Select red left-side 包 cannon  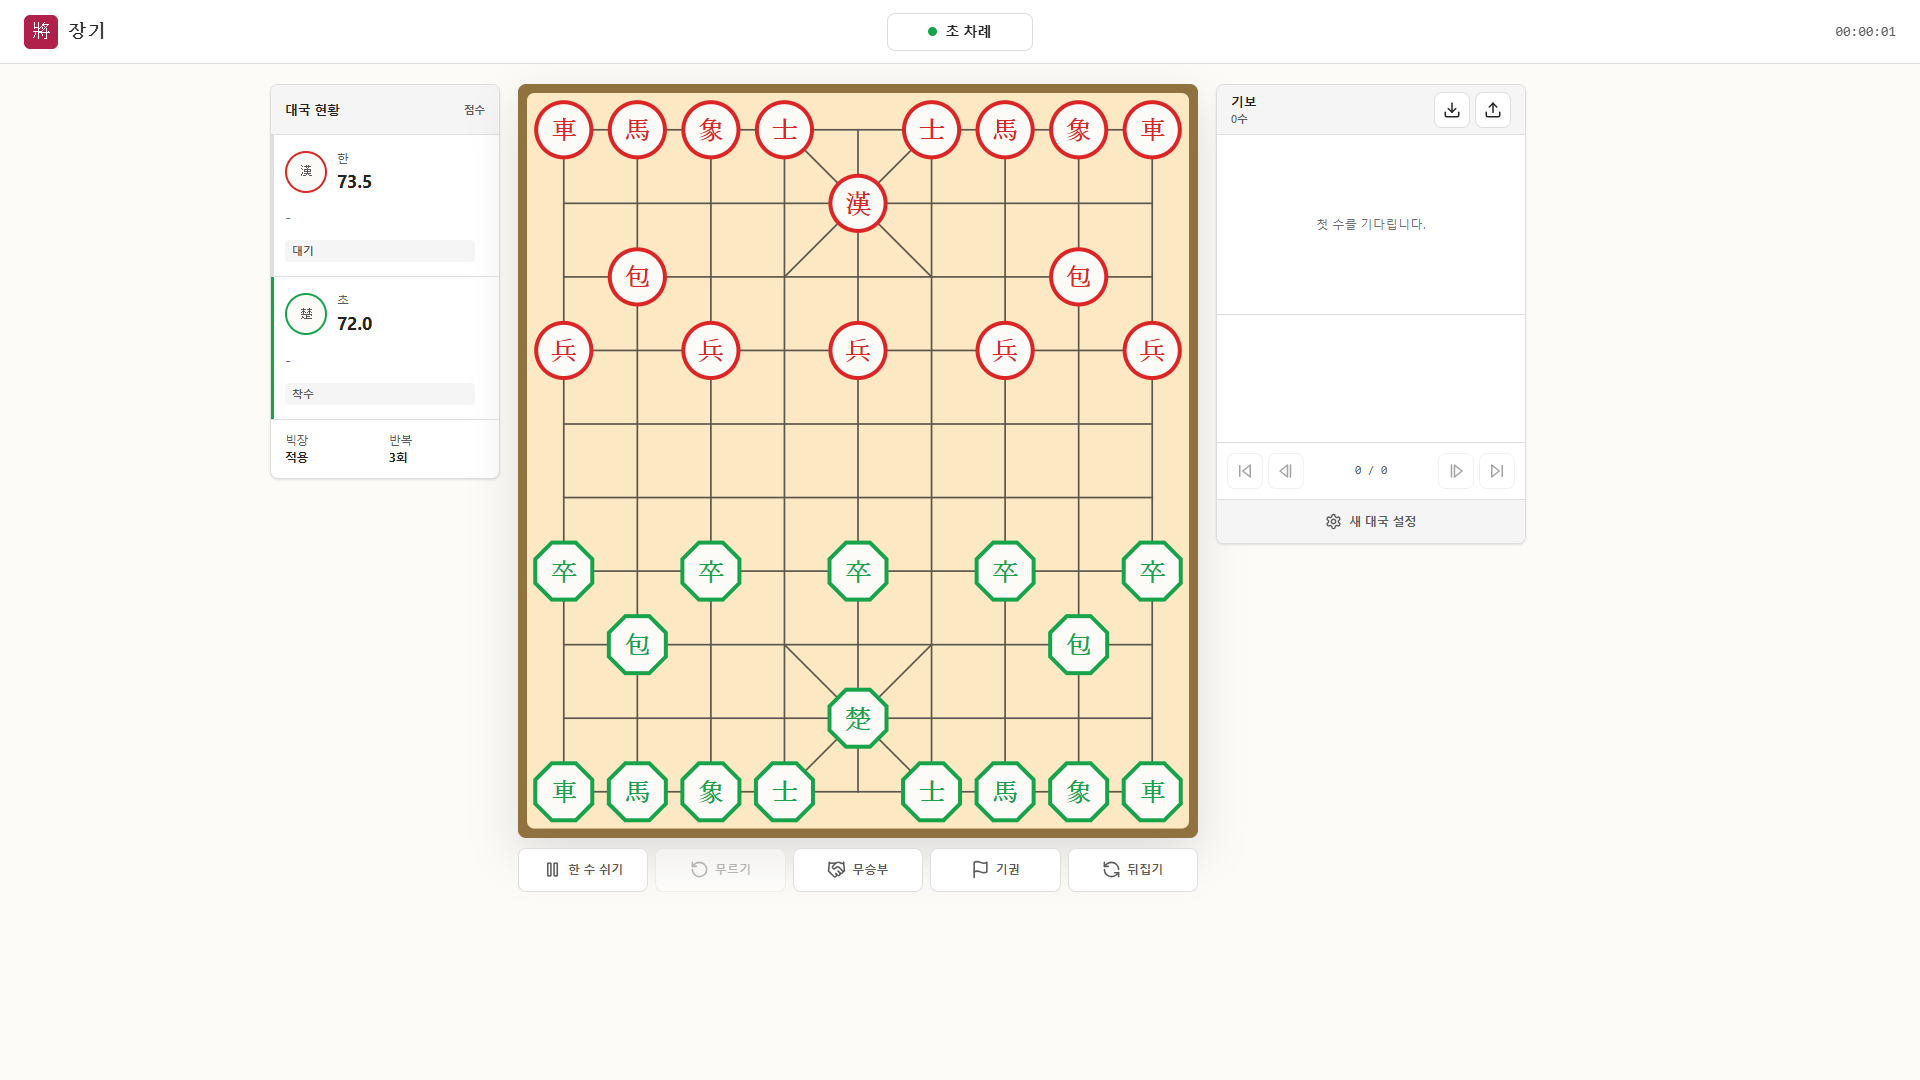(x=638, y=277)
